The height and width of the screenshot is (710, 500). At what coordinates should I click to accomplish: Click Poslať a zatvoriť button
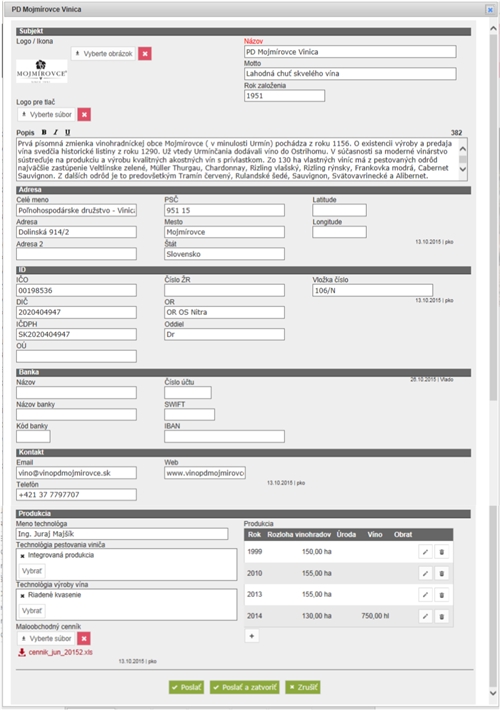[x=245, y=687]
